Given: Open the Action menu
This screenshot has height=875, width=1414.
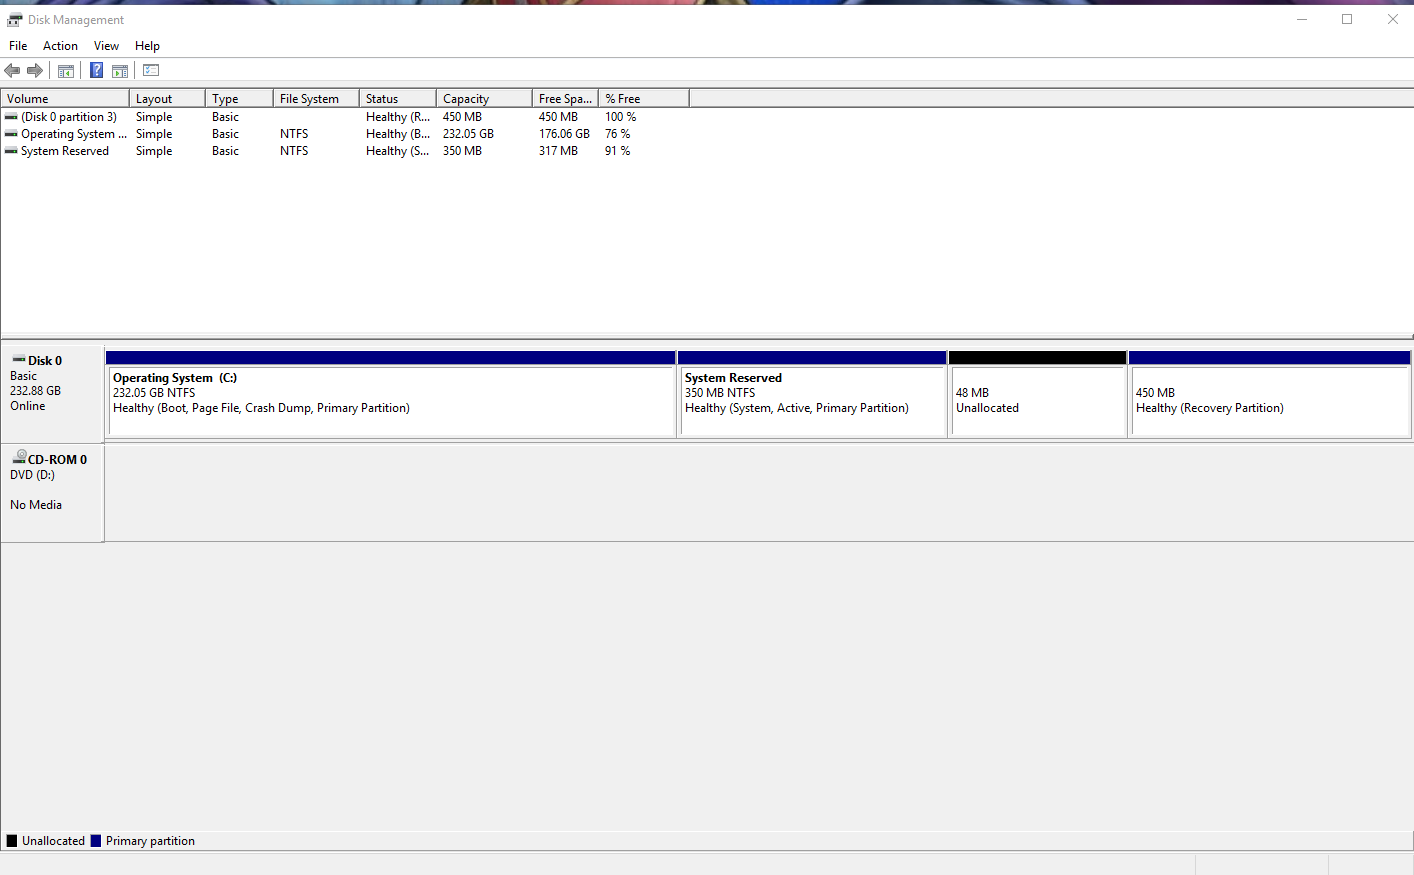Looking at the screenshot, I should (x=60, y=46).
